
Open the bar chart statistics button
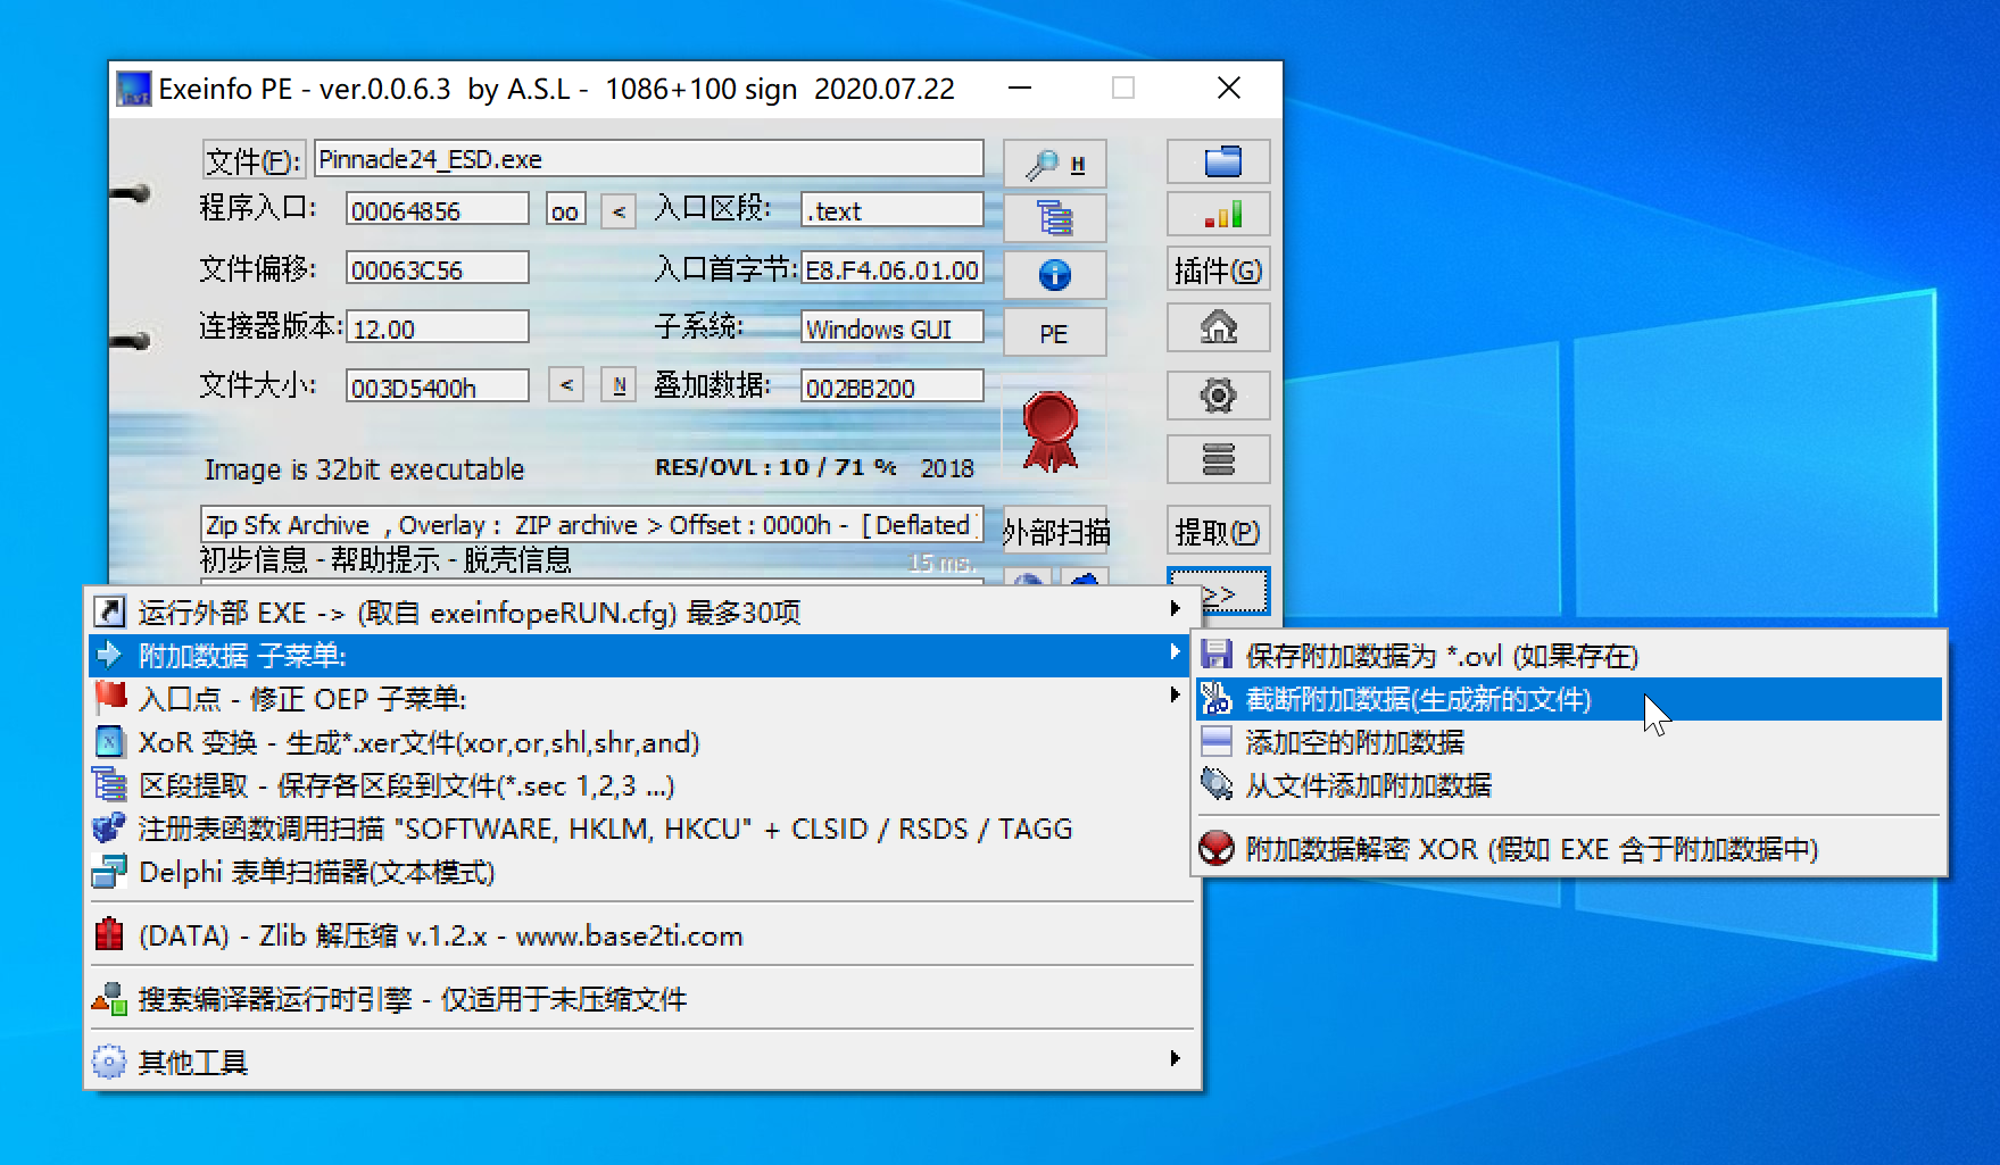1218,215
